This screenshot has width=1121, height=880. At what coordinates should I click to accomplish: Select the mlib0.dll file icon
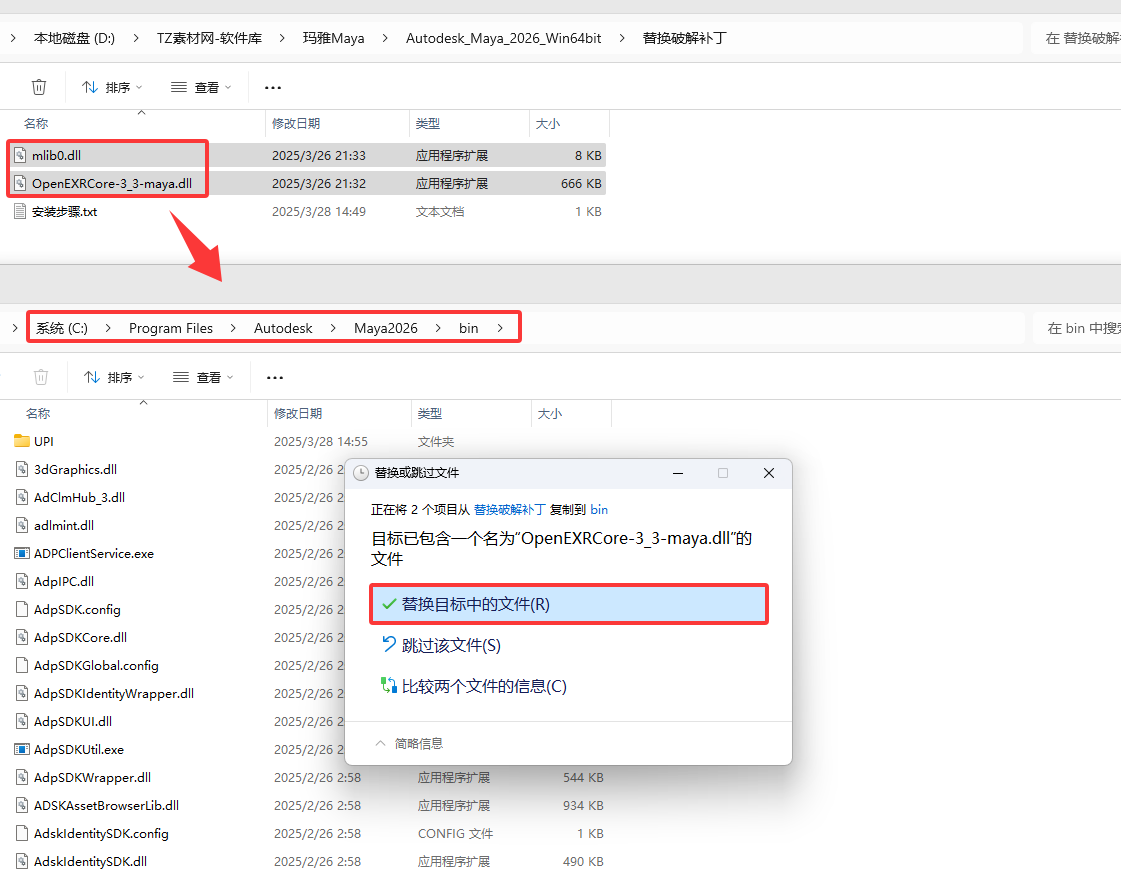20,155
